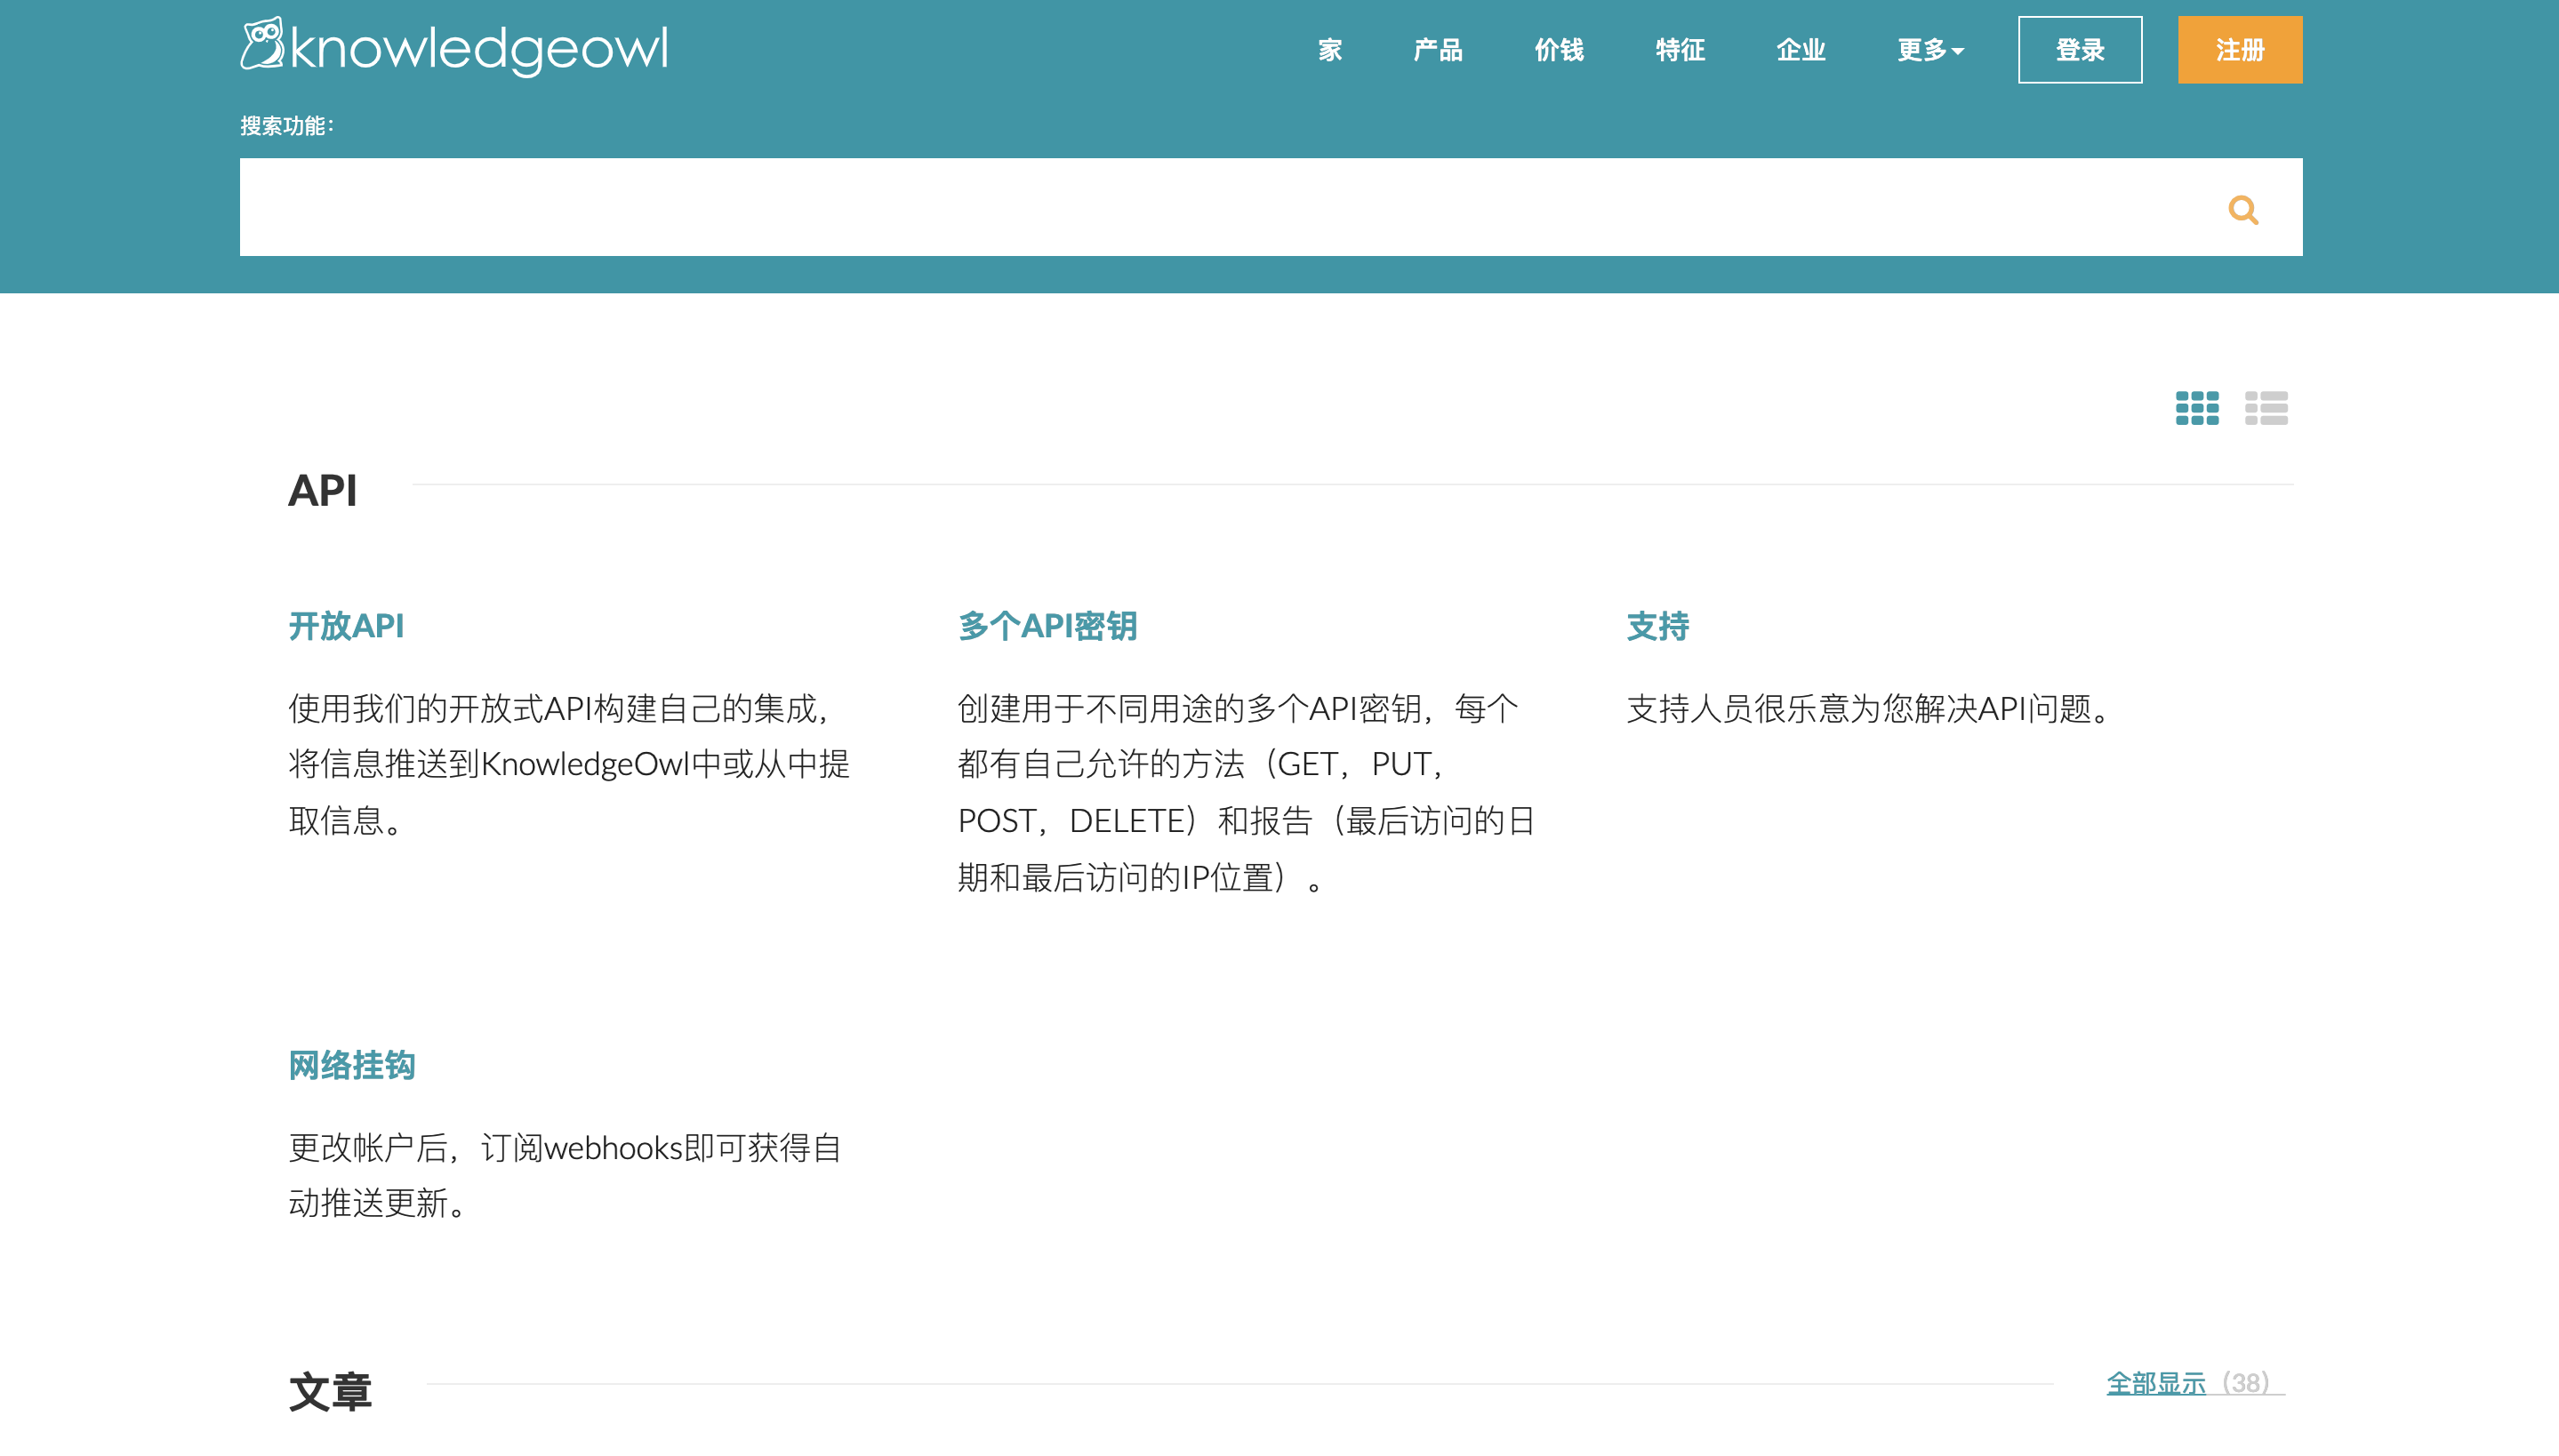Click 全部显示 (38) link
The image size is (2559, 1456).
(x=2195, y=1383)
